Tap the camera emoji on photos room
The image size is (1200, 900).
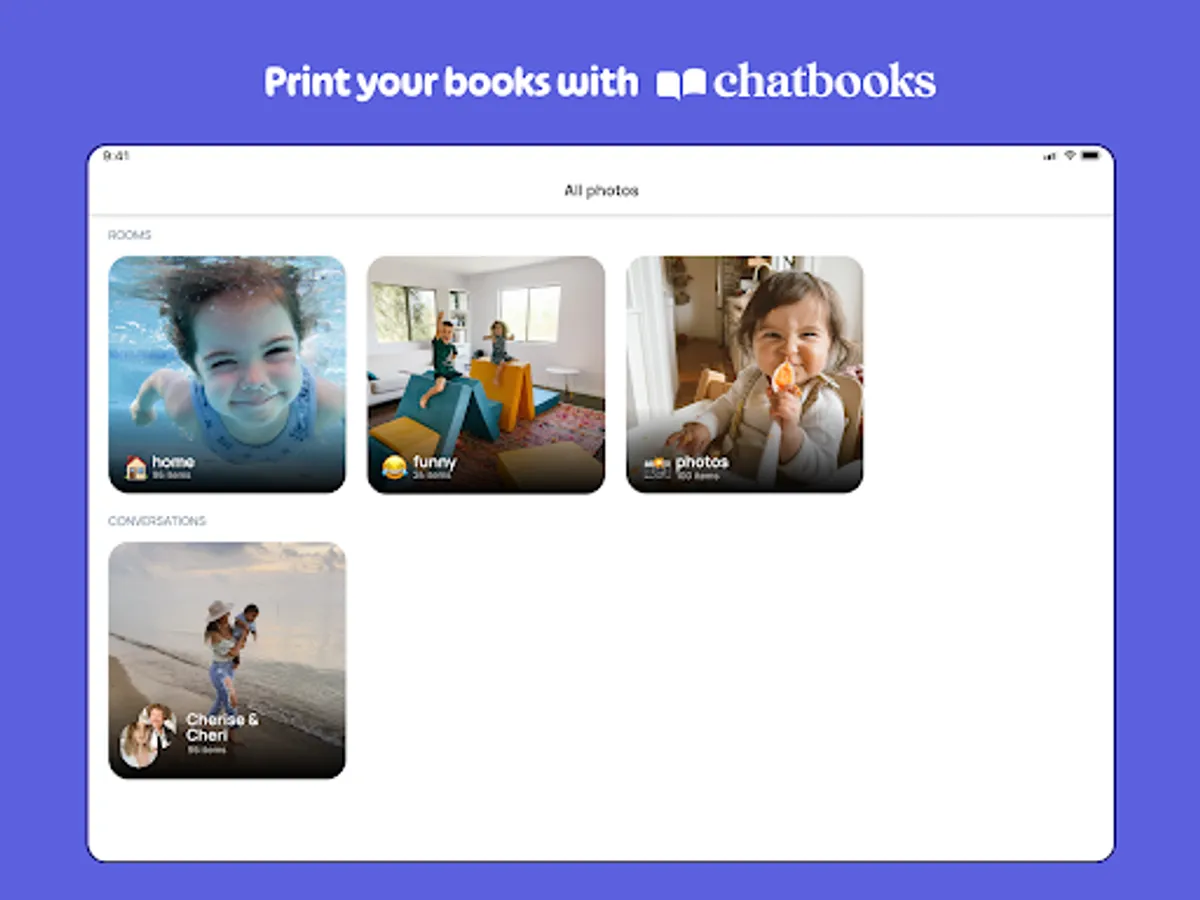pos(656,467)
